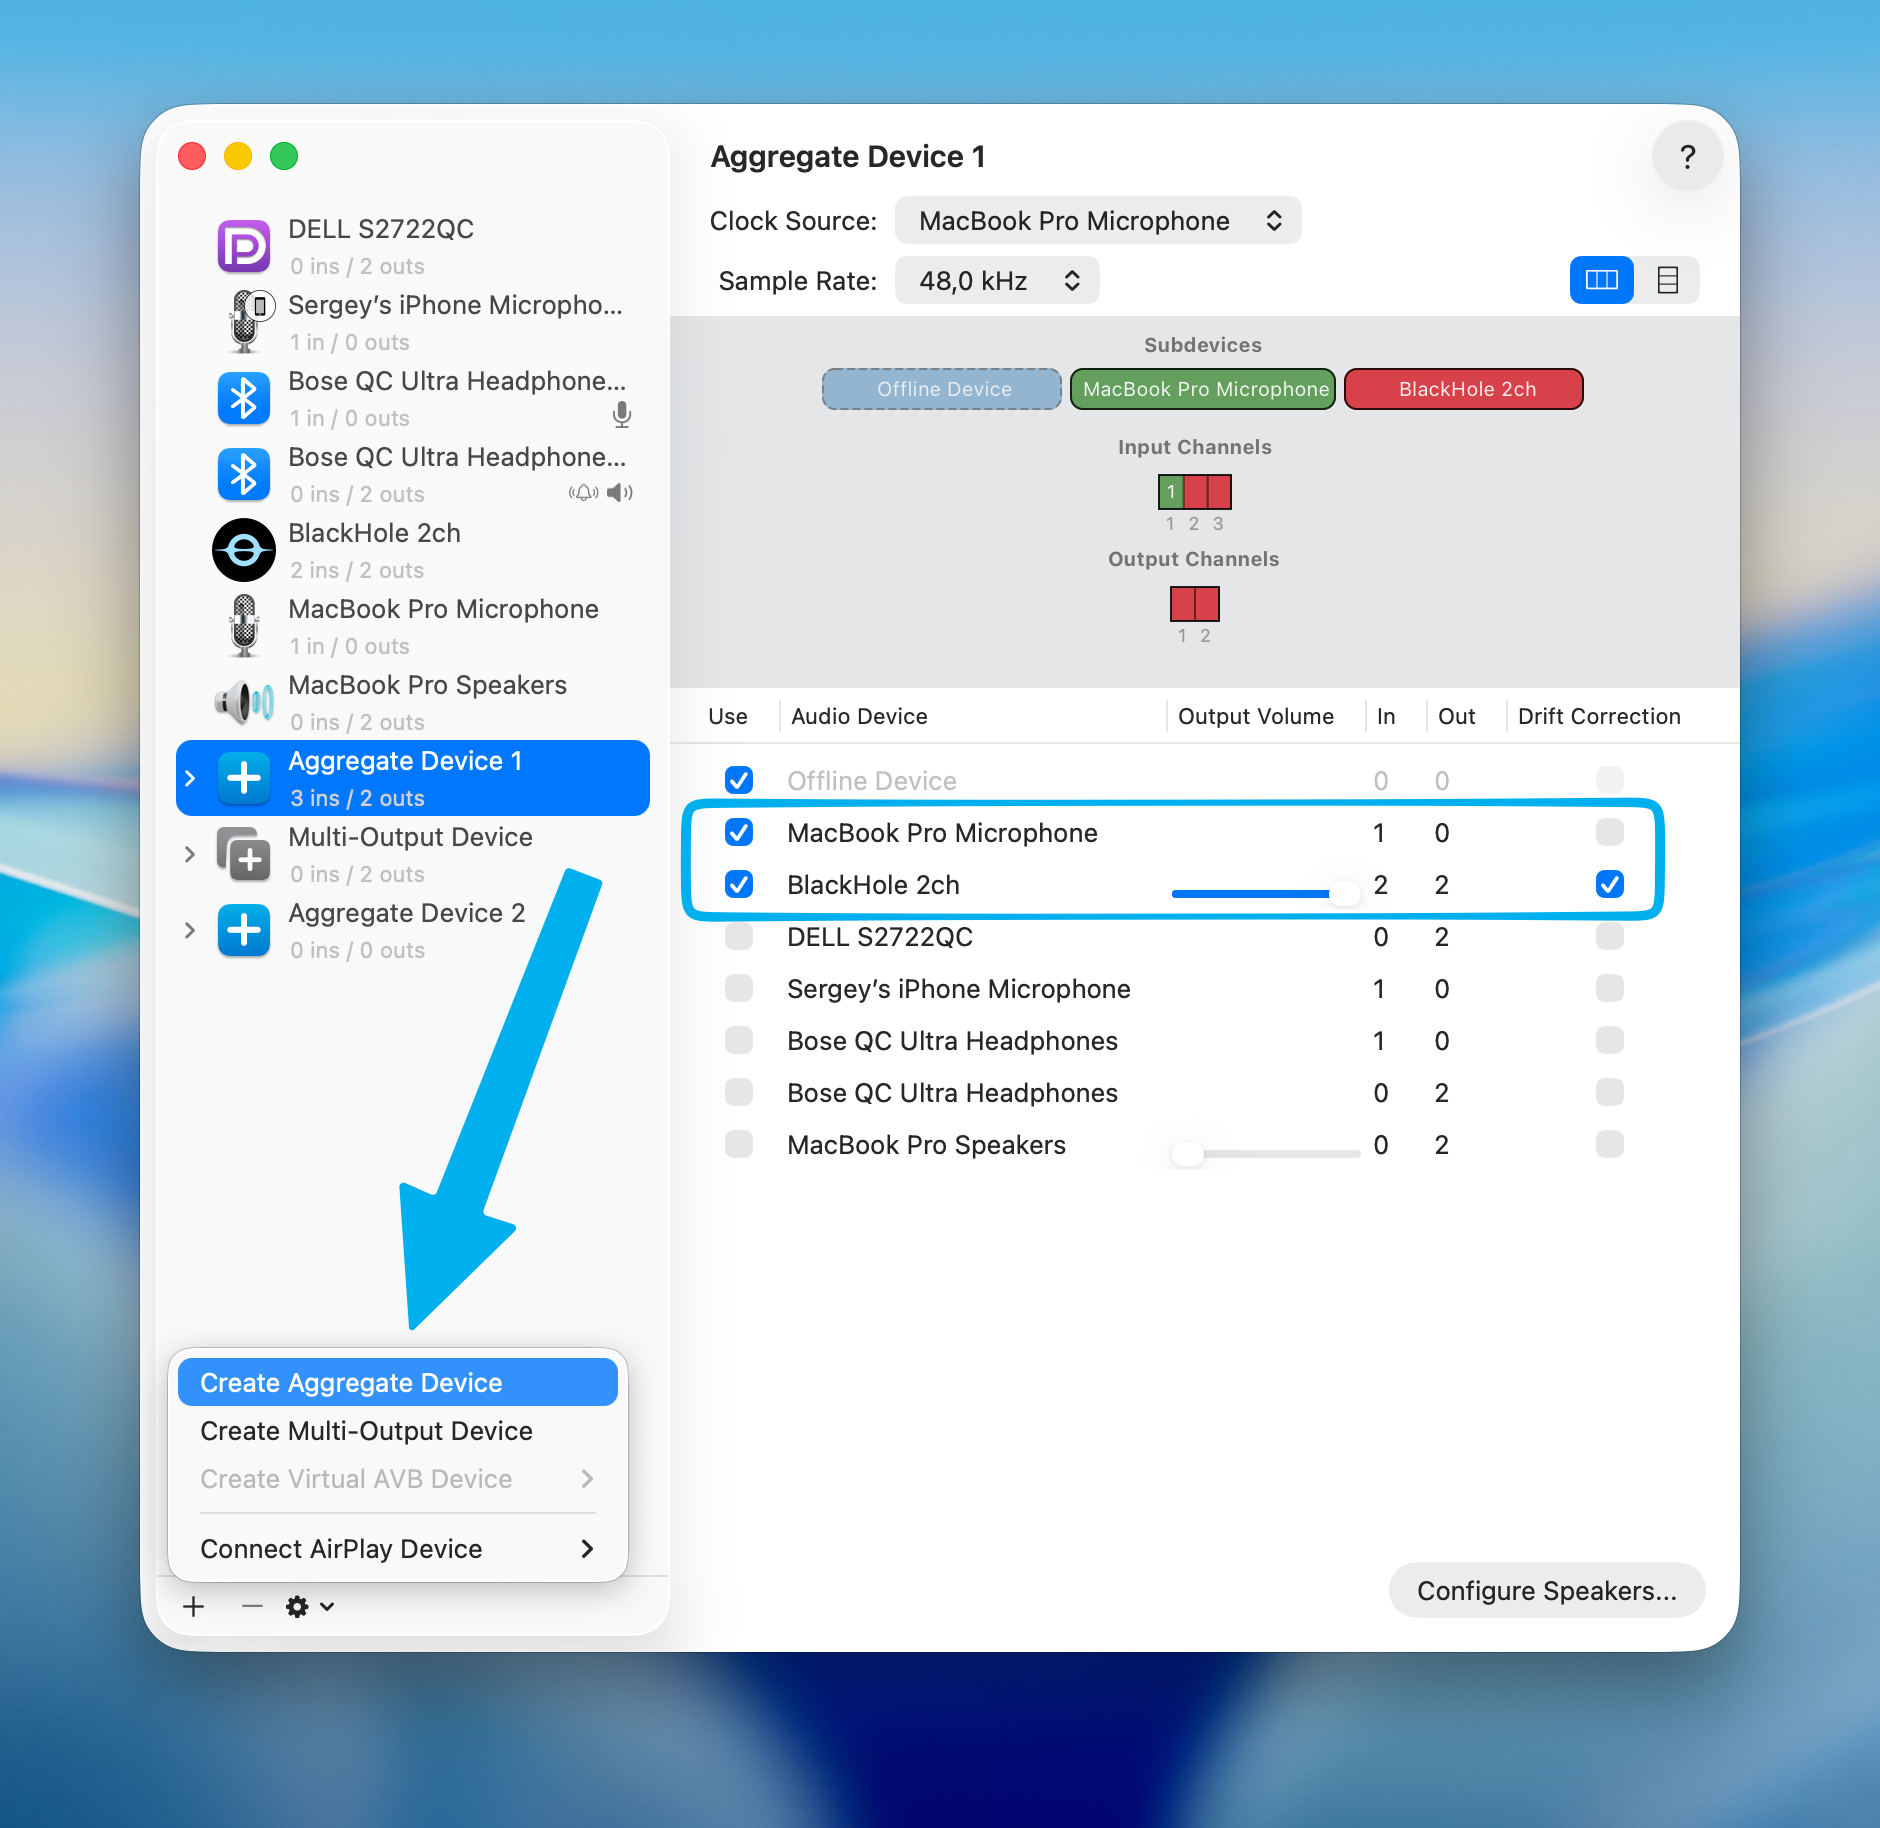Open help with the question mark button

point(1688,156)
